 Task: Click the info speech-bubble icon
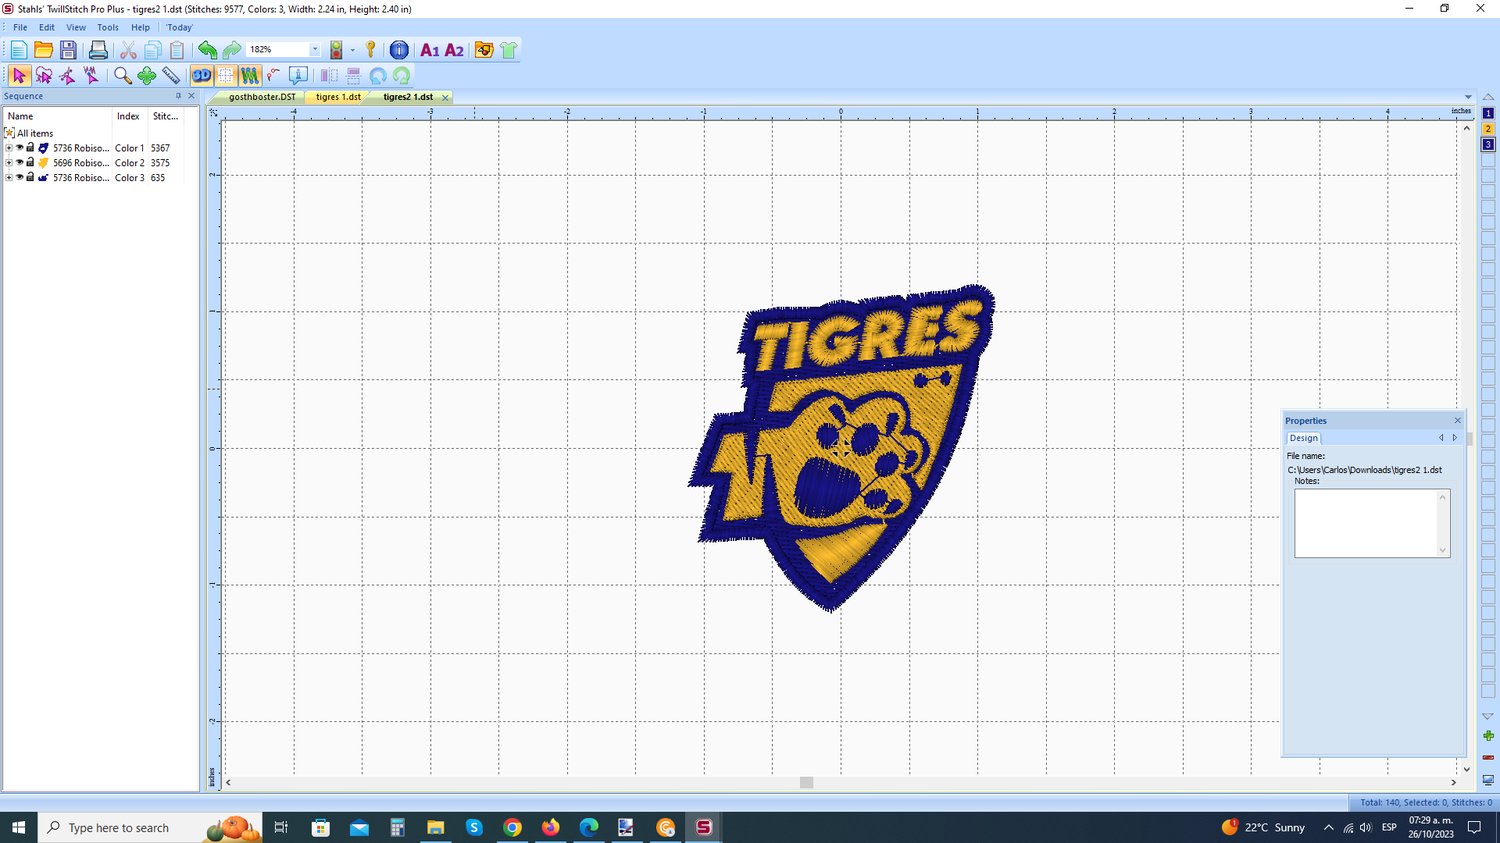tap(298, 75)
